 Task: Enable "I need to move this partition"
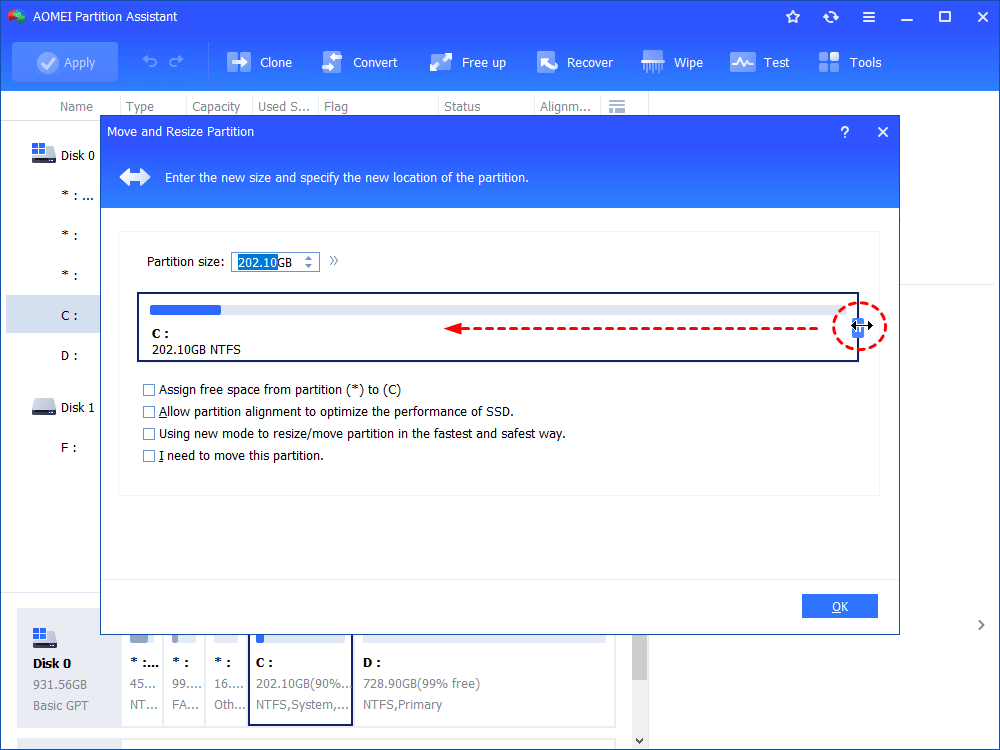click(149, 455)
